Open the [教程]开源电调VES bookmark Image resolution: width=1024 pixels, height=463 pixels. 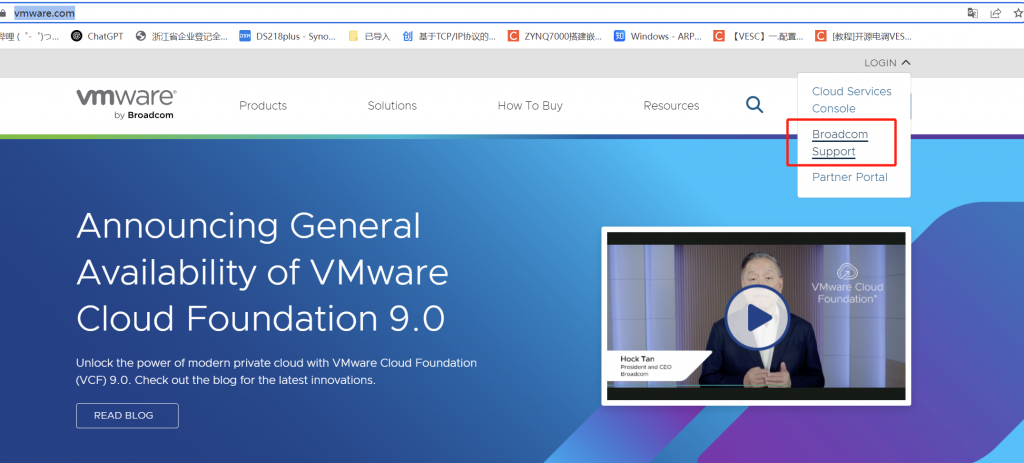[863, 37]
